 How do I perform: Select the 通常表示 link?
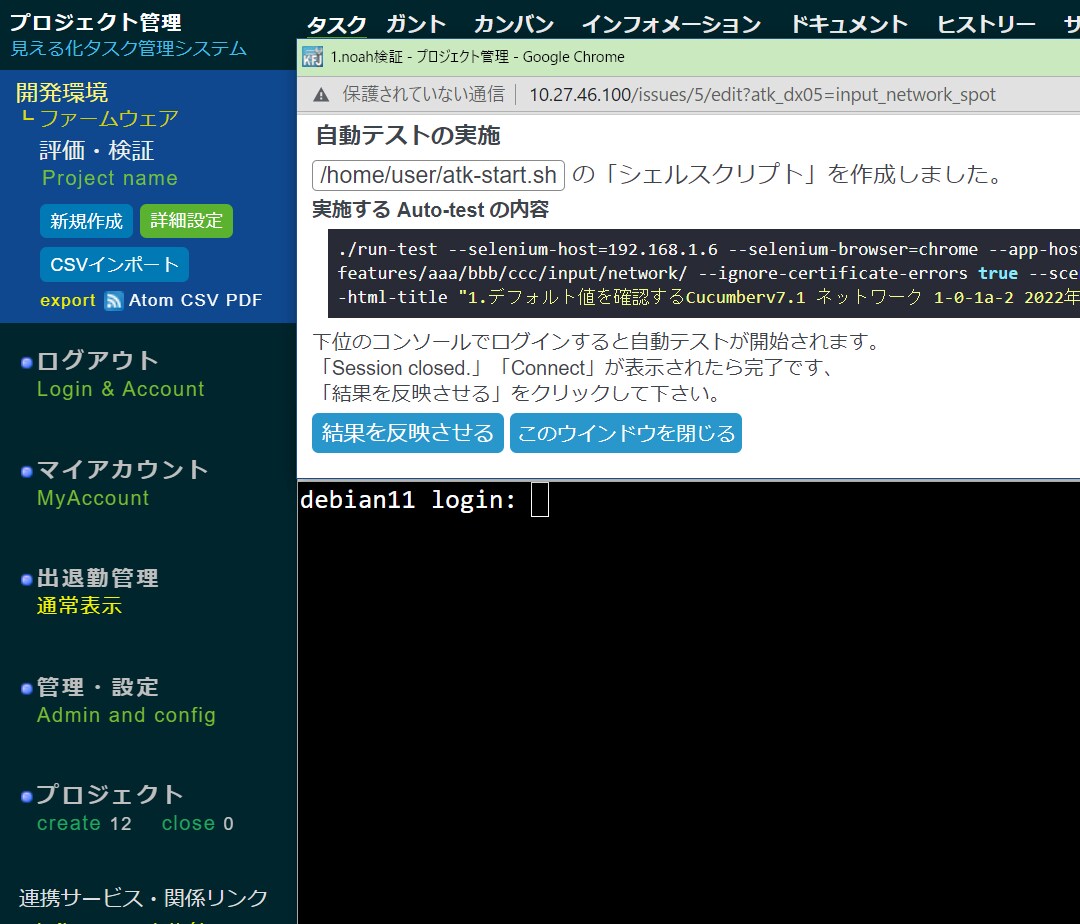(79, 606)
